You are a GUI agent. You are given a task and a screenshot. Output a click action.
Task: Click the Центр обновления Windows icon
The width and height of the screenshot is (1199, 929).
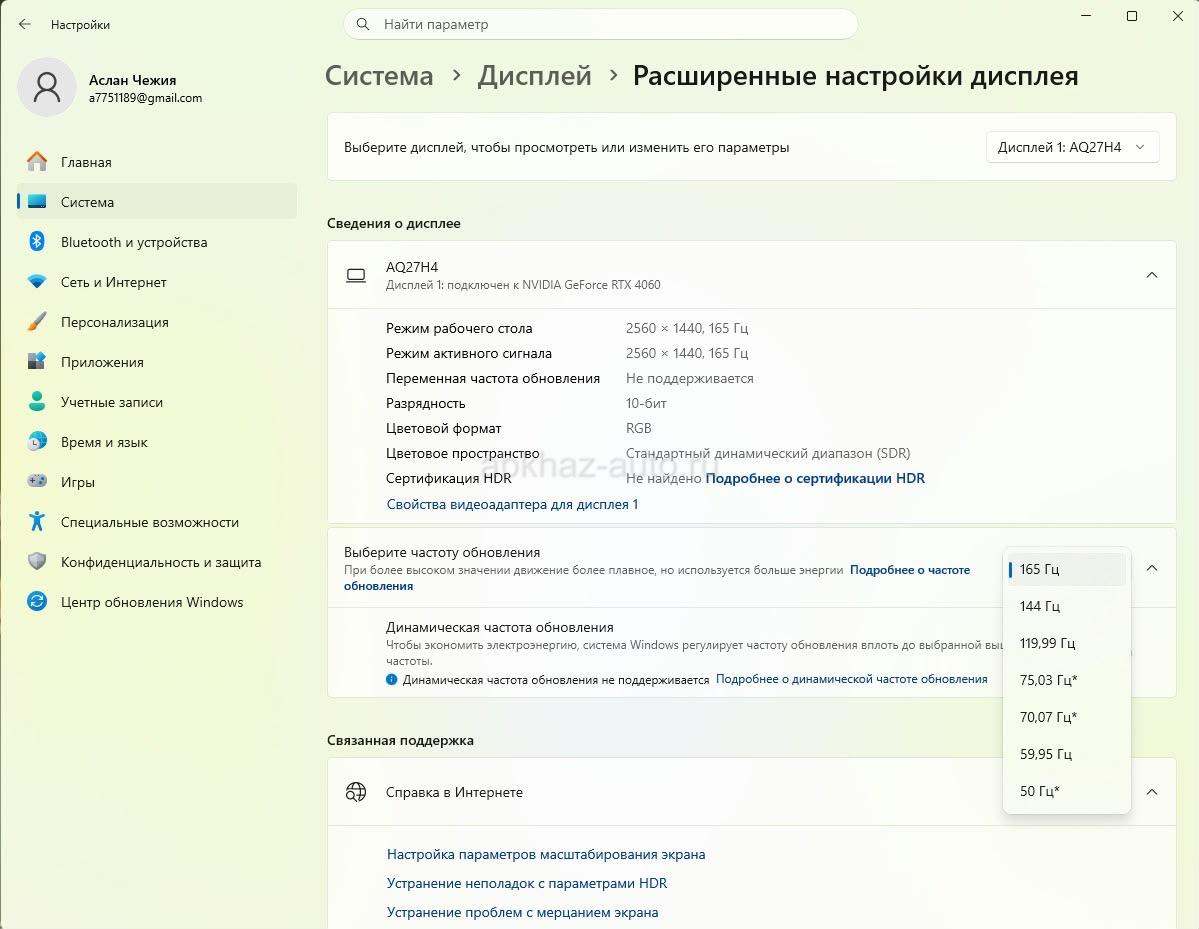coord(37,602)
